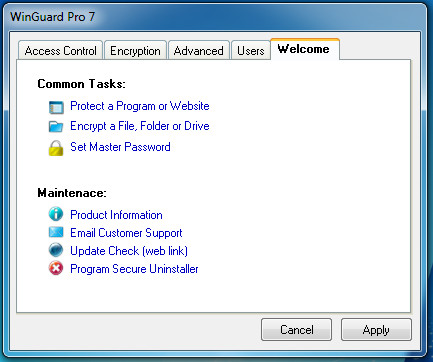Apply settings with the Apply button
Image resolution: width=433 pixels, height=362 pixels.
click(x=376, y=329)
